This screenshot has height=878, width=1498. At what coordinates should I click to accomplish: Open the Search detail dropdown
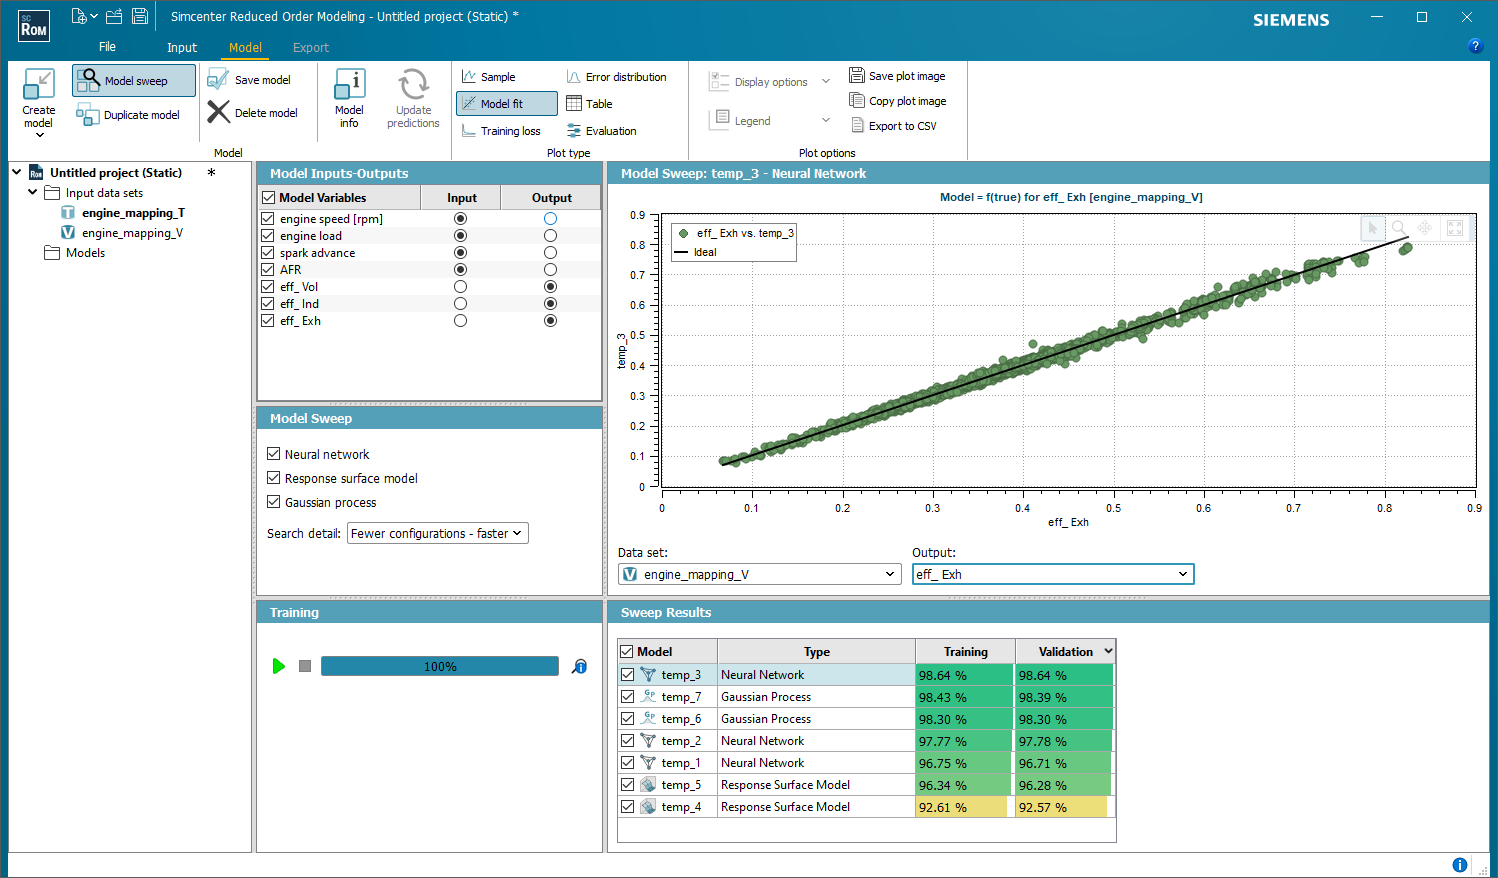[x=437, y=533]
